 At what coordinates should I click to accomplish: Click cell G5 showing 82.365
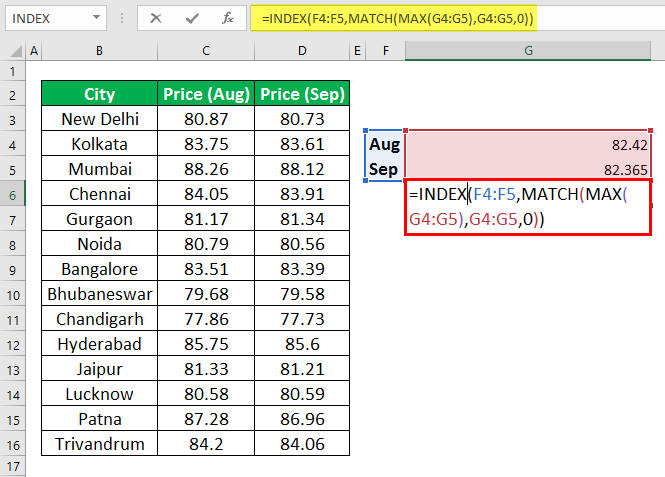coord(528,168)
